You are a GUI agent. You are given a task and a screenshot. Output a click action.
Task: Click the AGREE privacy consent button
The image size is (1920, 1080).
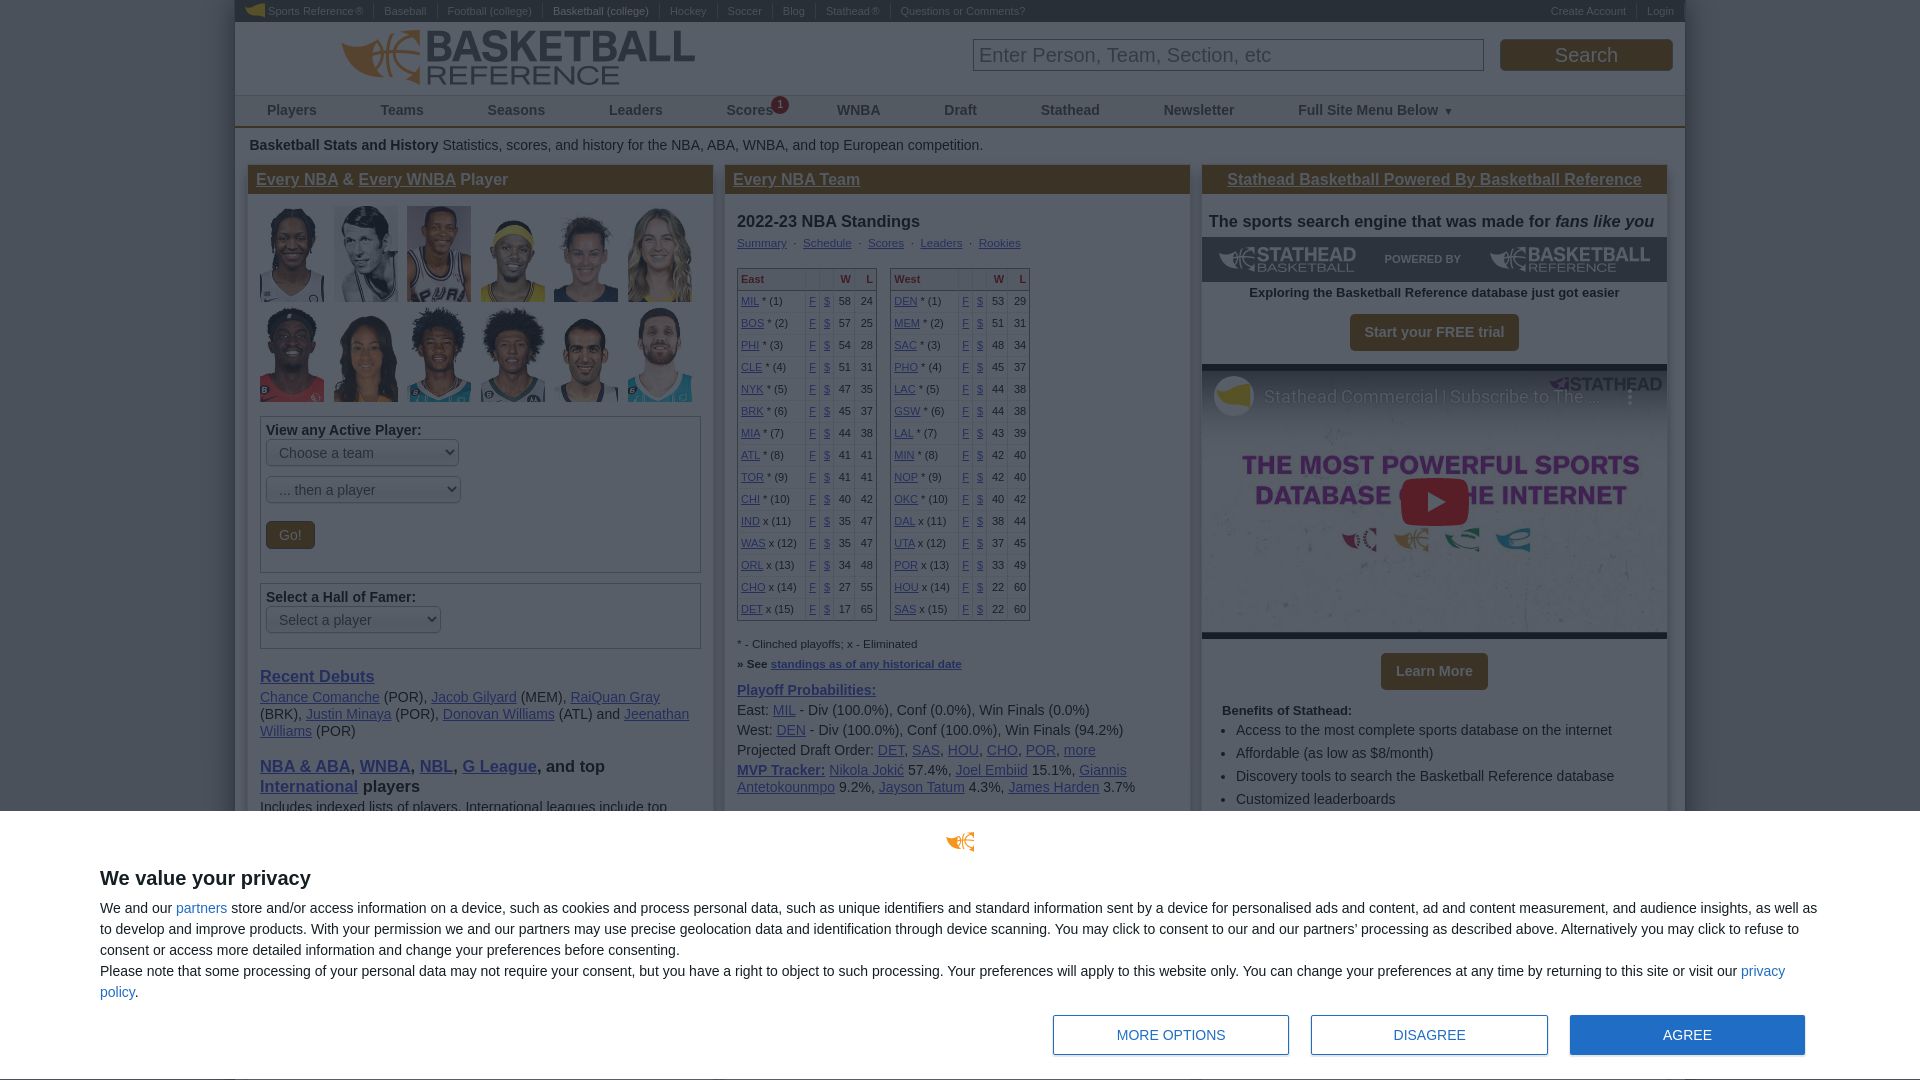click(x=1687, y=1034)
